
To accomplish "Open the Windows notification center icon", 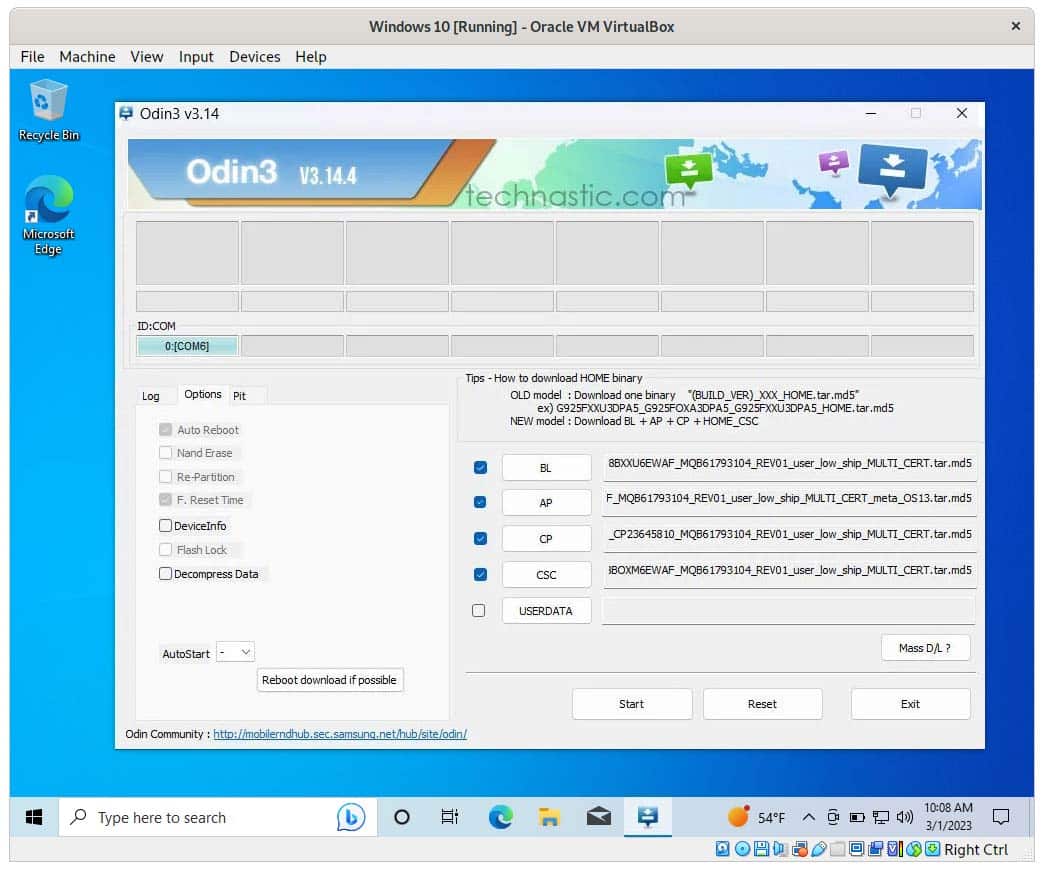I will [1001, 817].
